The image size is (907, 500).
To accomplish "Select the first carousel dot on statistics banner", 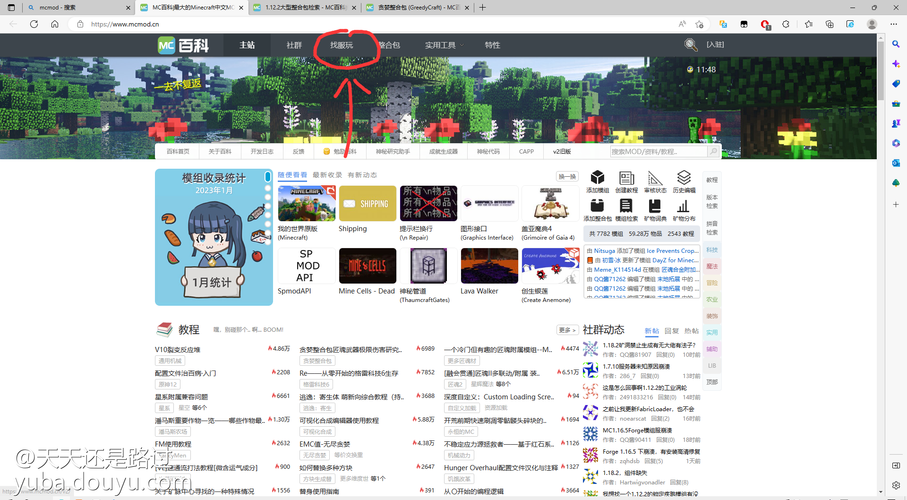I will 267,177.
